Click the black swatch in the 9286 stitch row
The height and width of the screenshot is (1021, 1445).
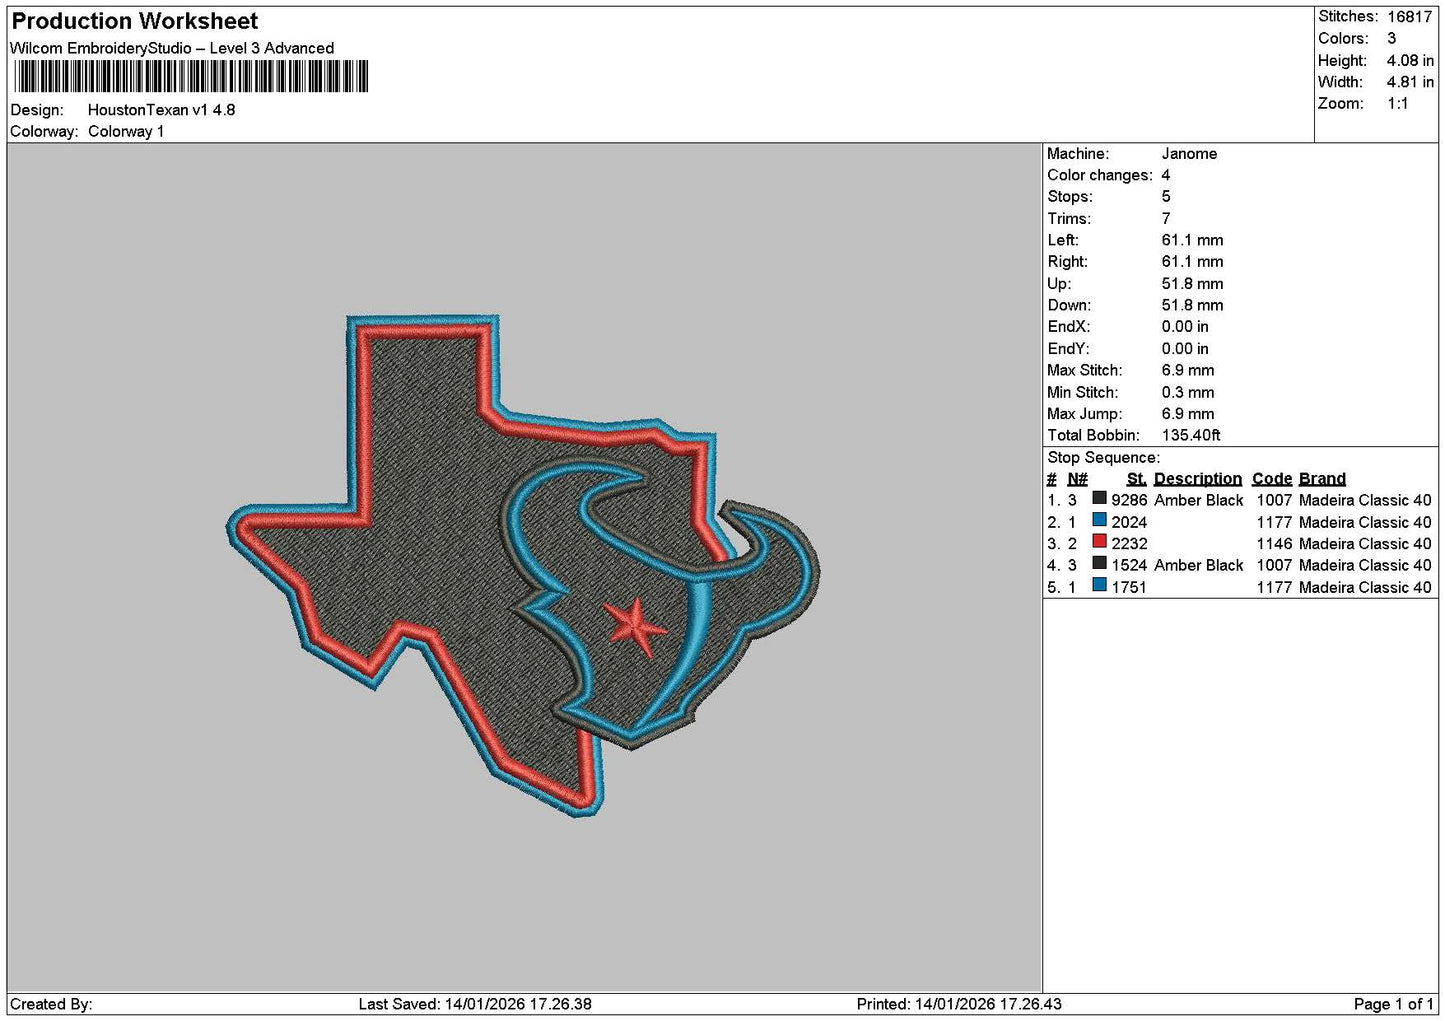tap(1099, 498)
